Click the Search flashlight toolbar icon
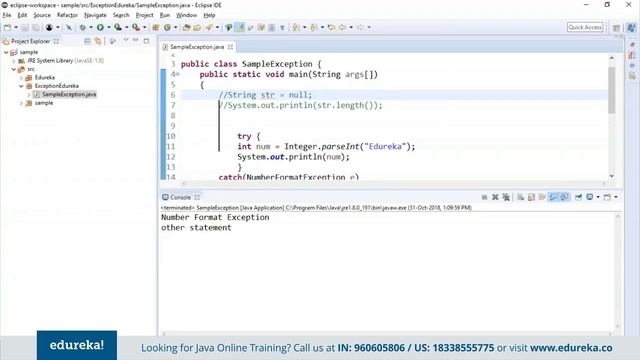This screenshot has height=360, width=640. click(209, 27)
